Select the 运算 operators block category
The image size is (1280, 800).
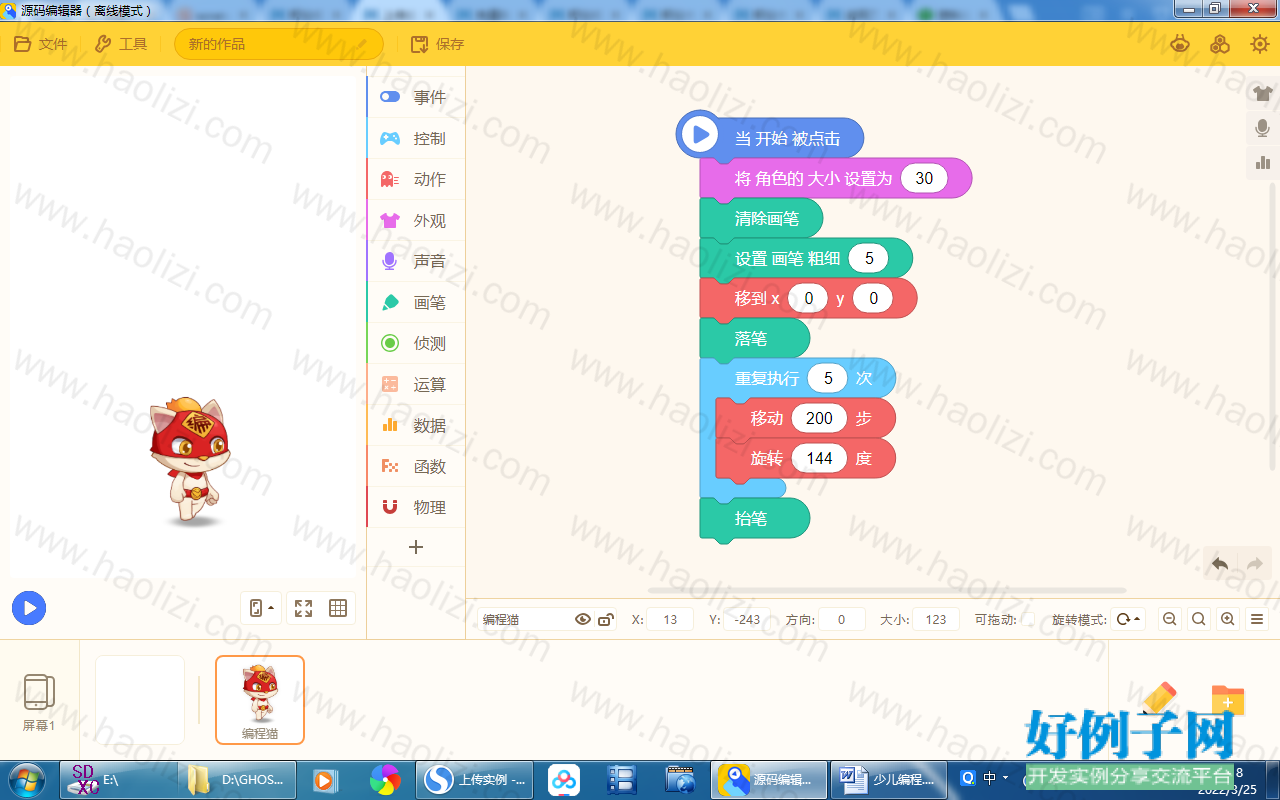(x=416, y=384)
